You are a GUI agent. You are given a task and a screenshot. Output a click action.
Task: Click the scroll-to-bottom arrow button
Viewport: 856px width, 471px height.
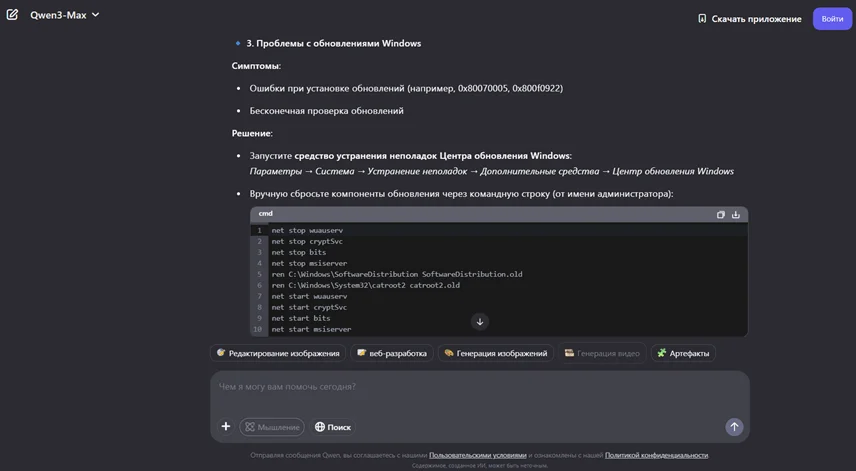(x=480, y=321)
